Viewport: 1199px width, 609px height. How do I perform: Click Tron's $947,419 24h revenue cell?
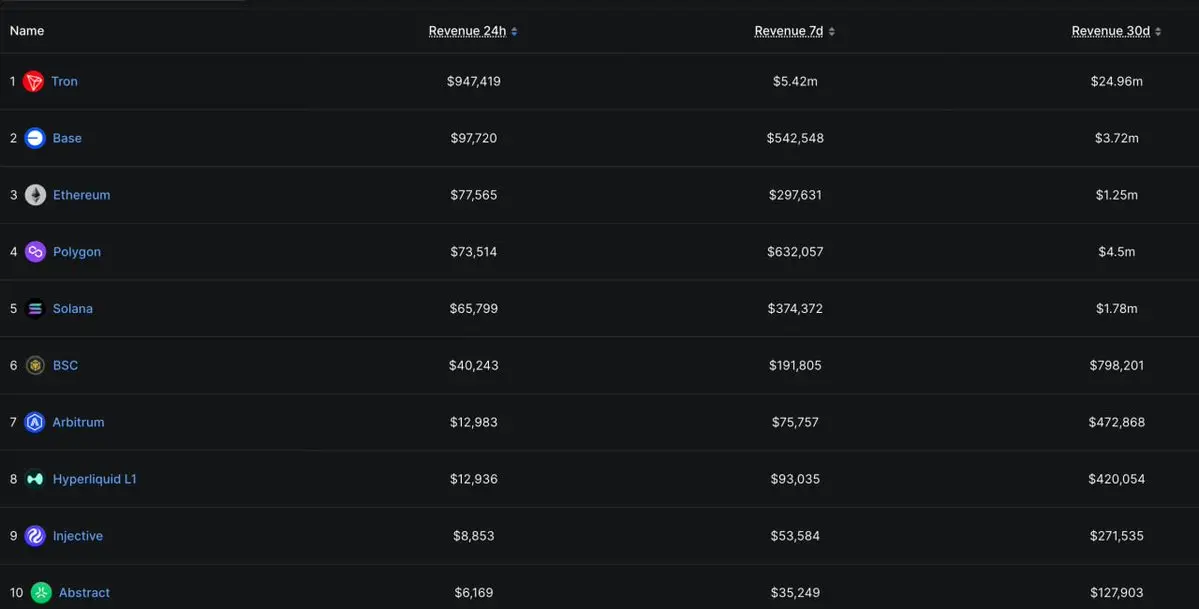[x=474, y=82]
